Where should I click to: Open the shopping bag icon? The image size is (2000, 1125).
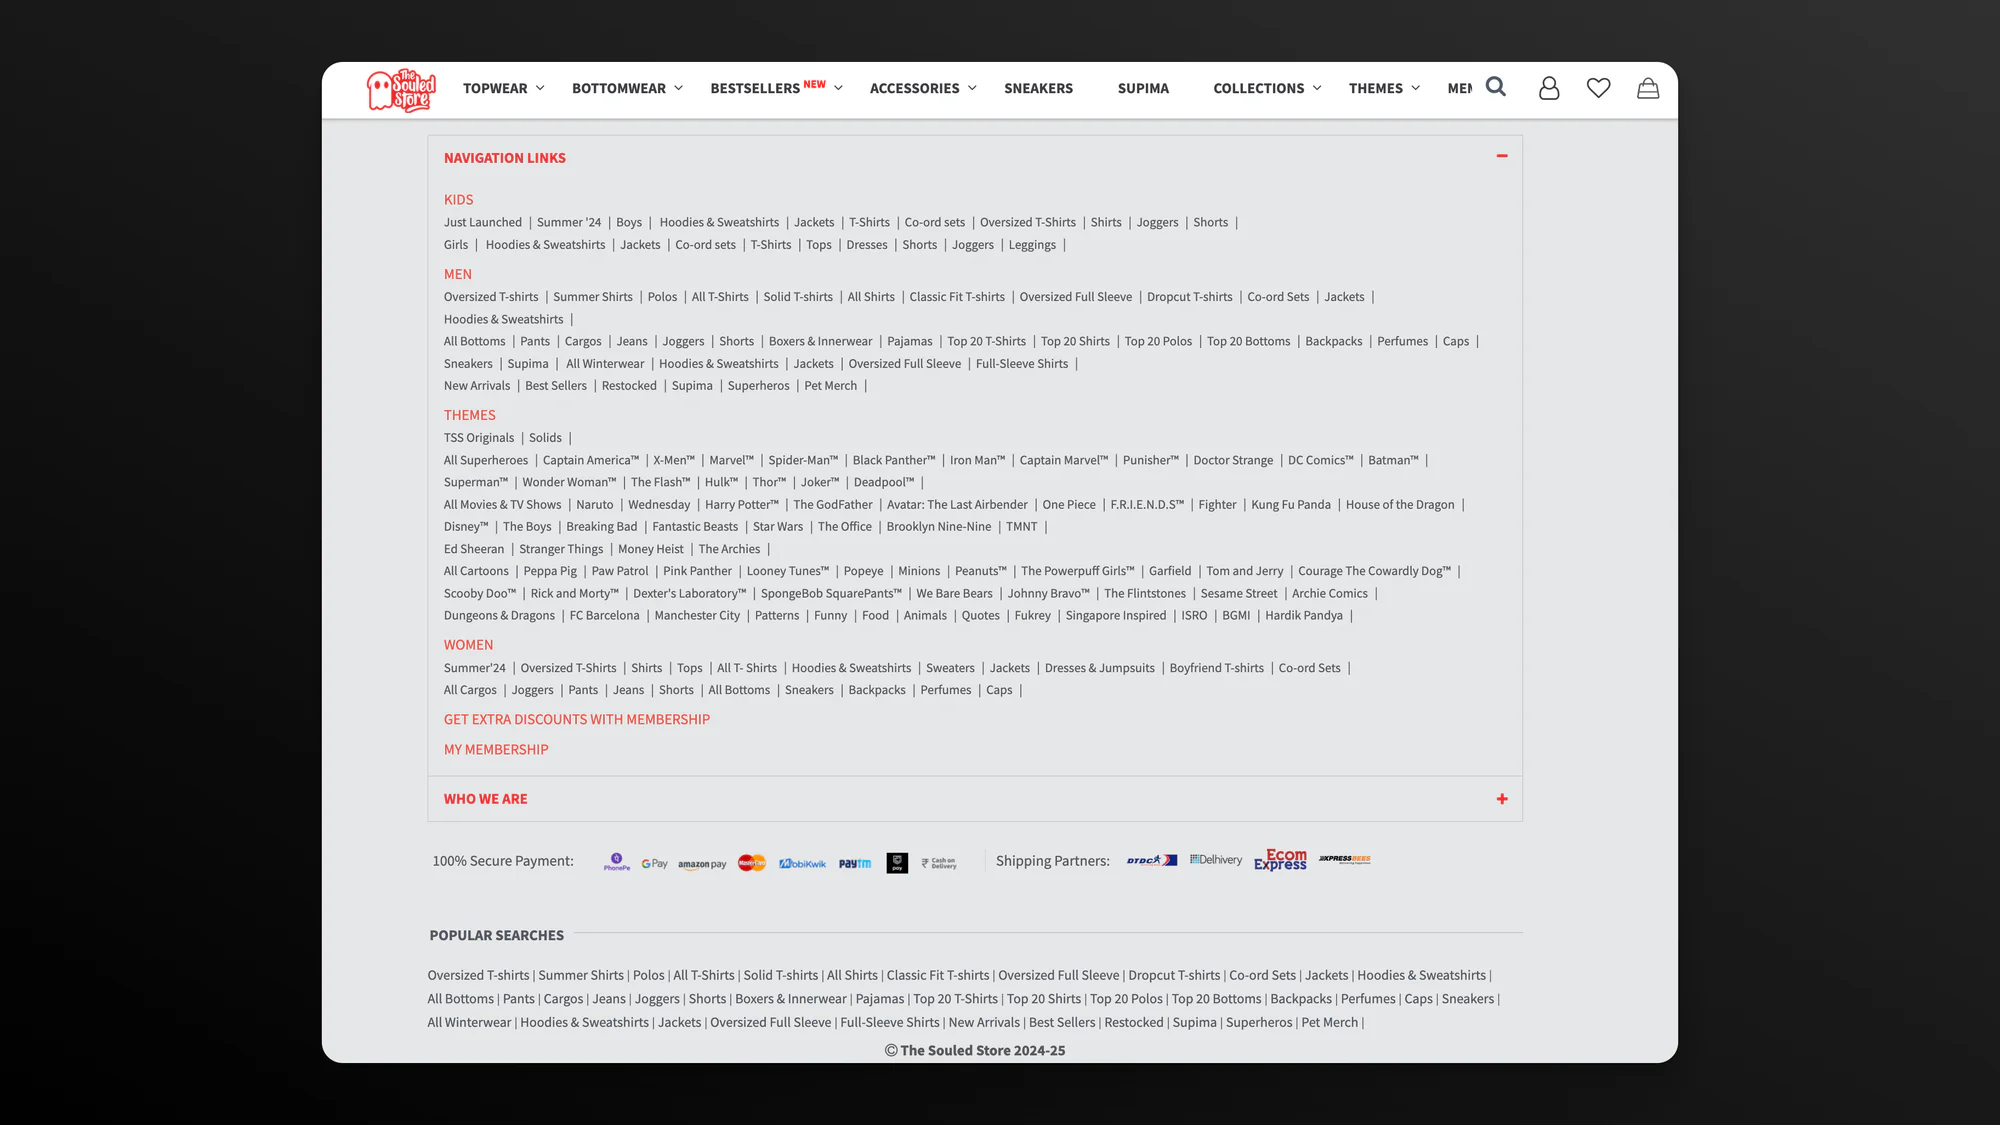coord(1648,88)
